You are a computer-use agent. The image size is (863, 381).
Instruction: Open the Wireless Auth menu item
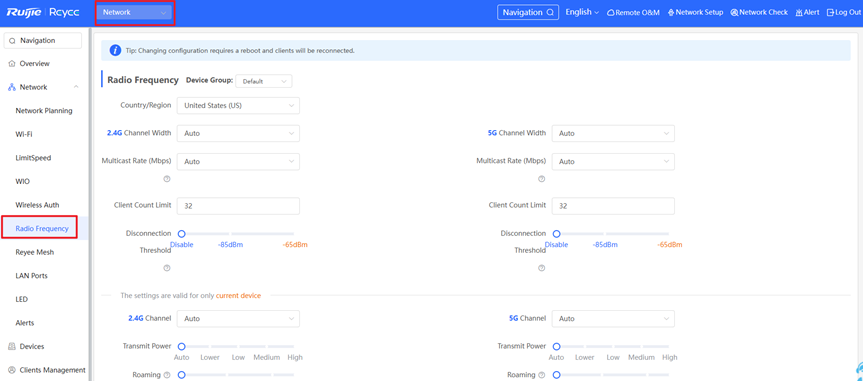pyautogui.click(x=37, y=205)
